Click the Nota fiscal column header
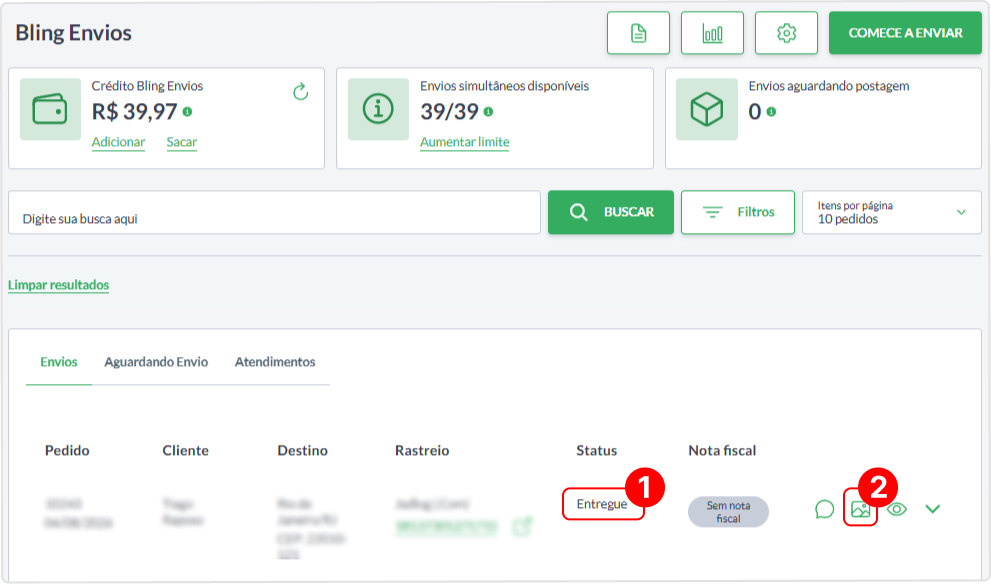 722,451
